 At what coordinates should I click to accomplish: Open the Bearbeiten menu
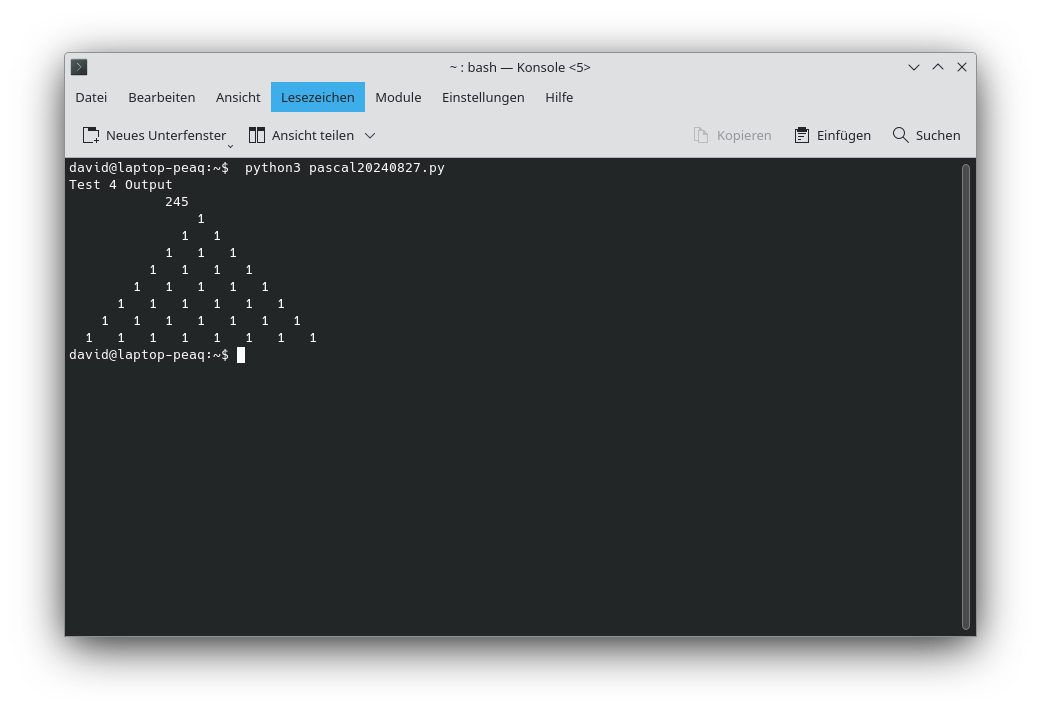point(161,97)
